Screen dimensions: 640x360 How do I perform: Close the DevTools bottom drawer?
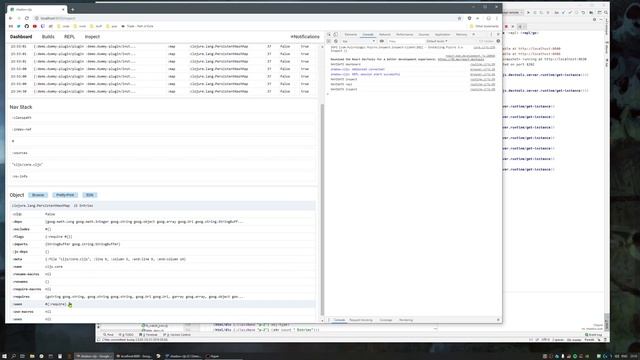click(x=498, y=320)
